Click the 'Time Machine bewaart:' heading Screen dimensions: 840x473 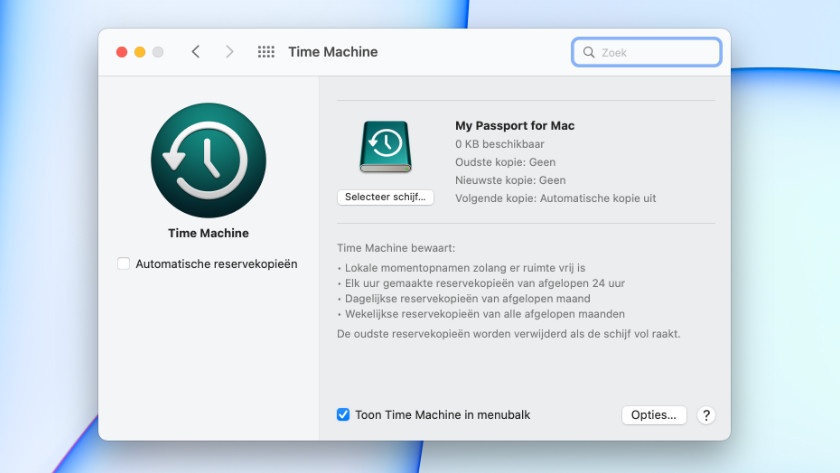[396, 248]
